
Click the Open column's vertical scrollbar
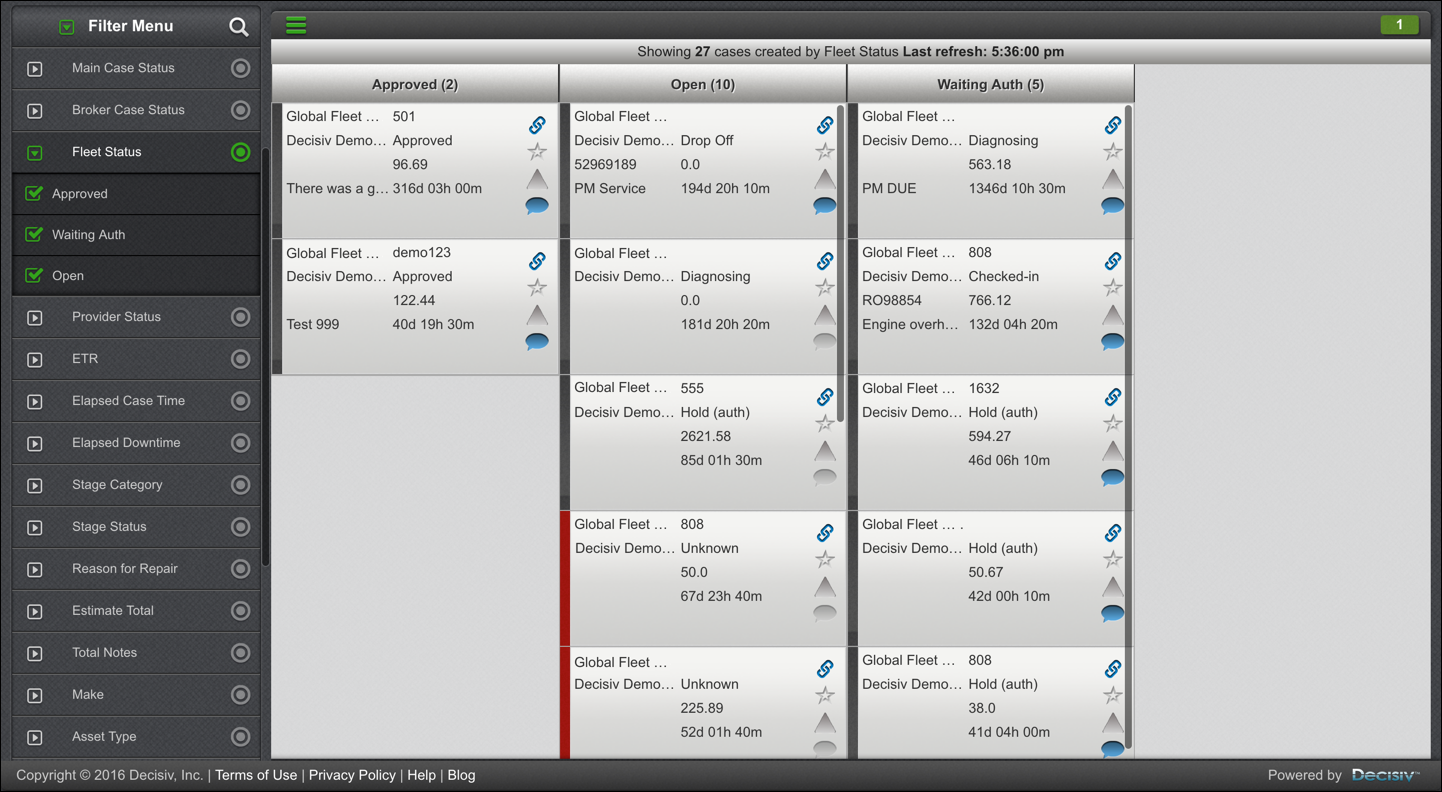pos(841,264)
